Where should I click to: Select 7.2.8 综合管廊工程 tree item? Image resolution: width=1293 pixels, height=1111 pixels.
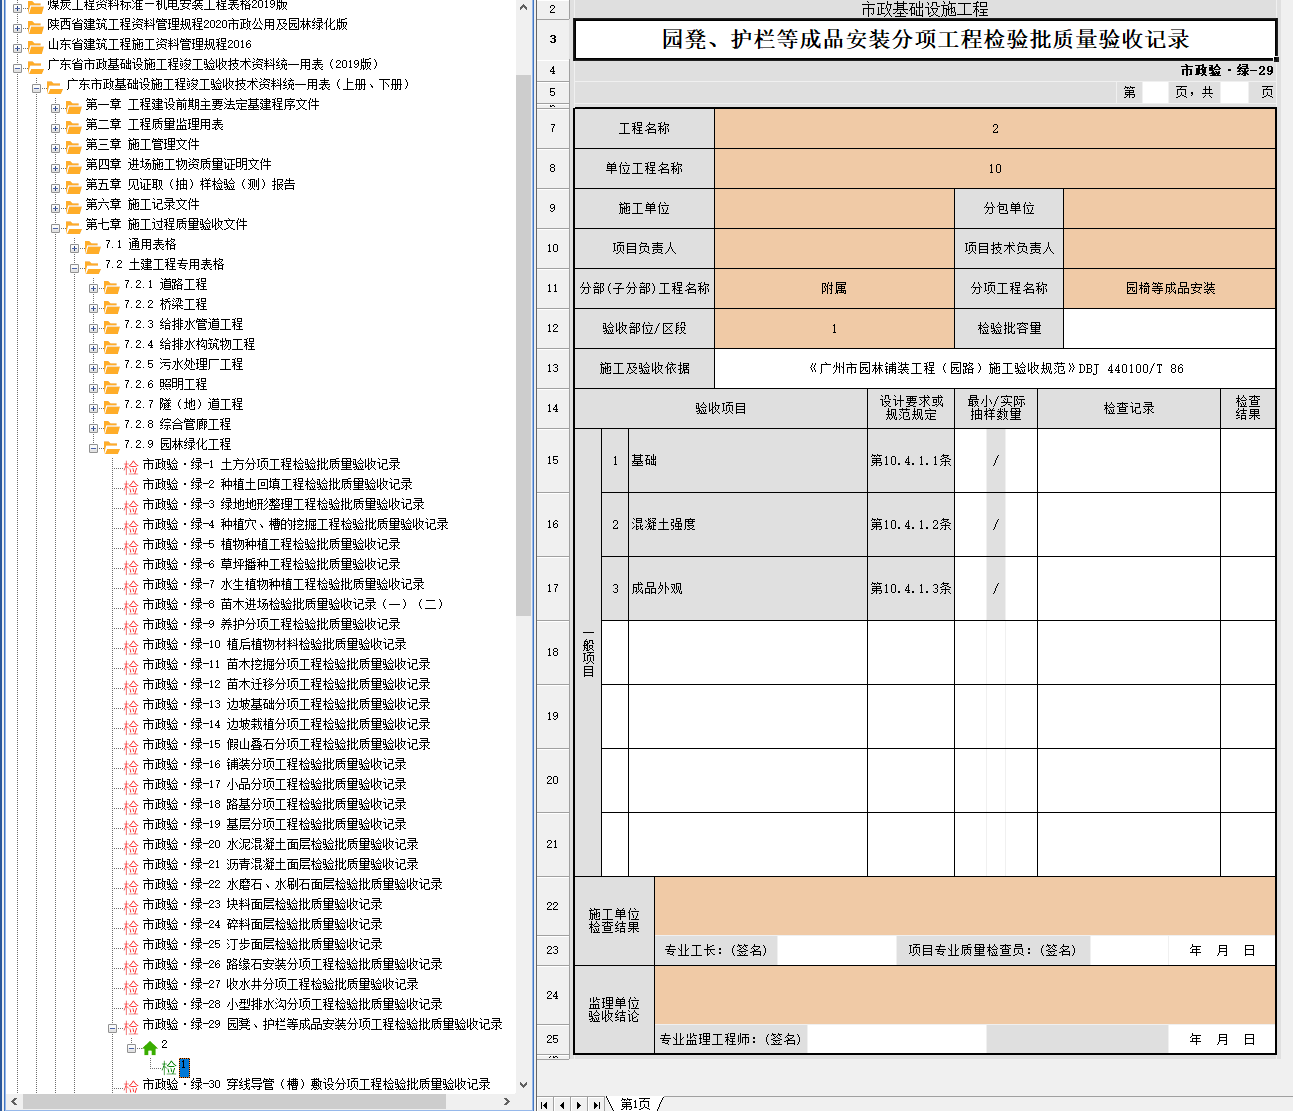coord(177,424)
